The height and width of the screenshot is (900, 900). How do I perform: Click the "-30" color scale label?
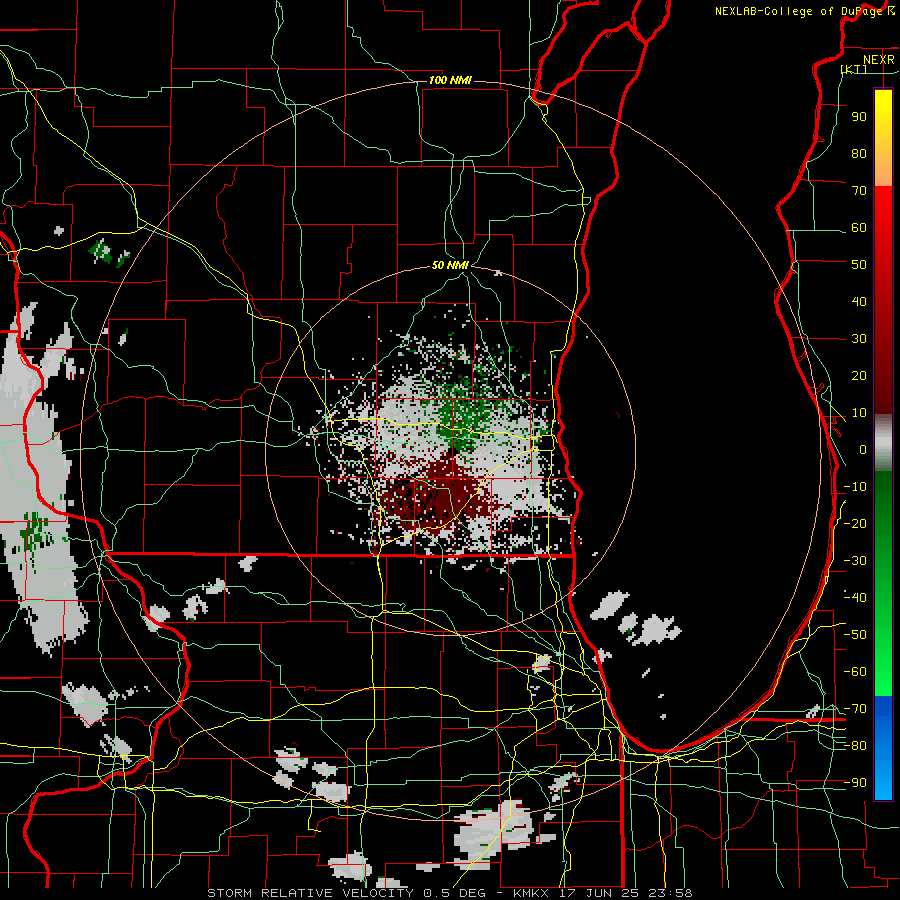(x=855, y=561)
